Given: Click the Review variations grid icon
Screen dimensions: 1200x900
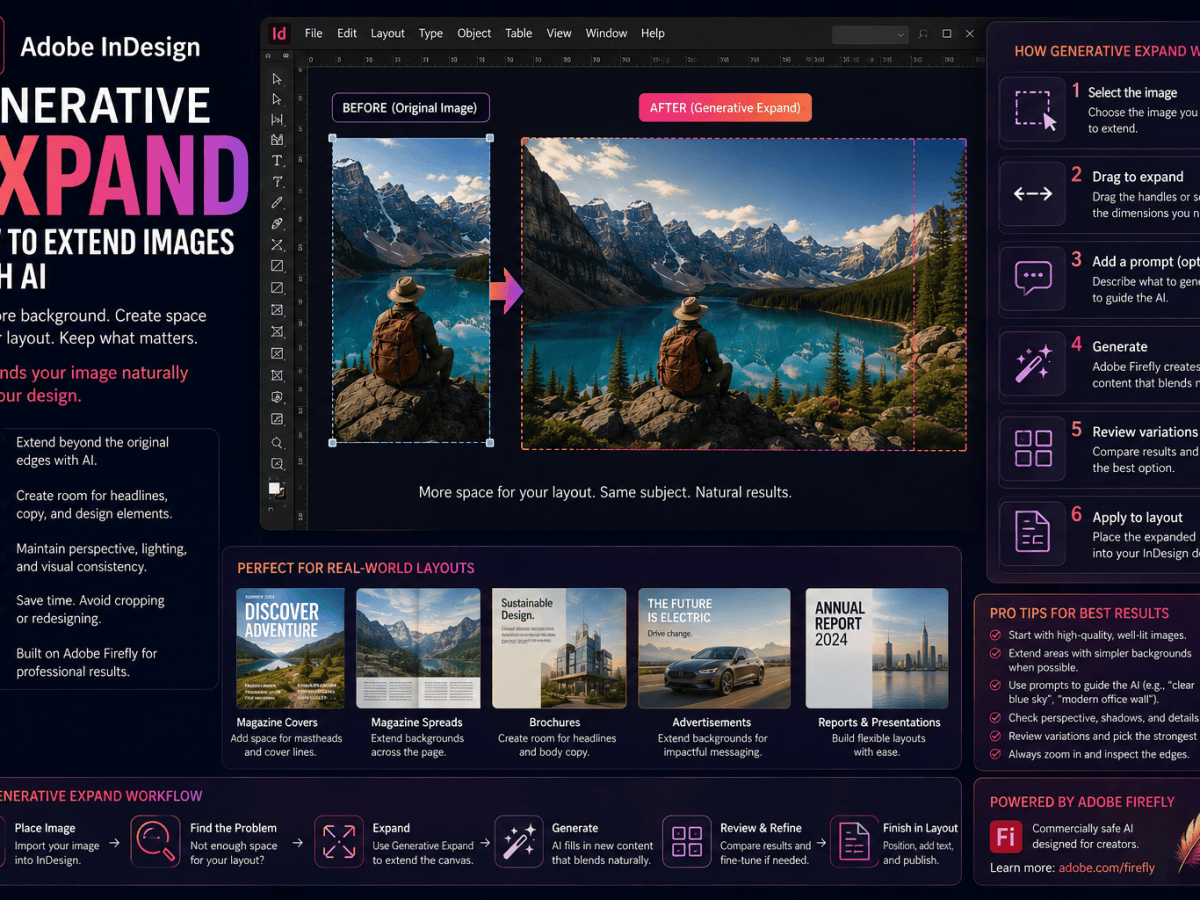Looking at the screenshot, I should click(x=1033, y=448).
